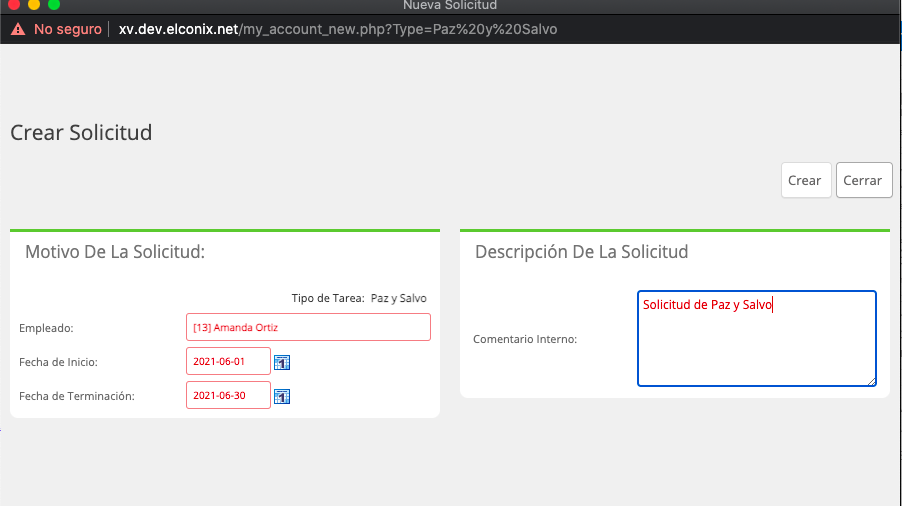Click the No seguro warning icon
Image resolution: width=902 pixels, height=506 pixels.
coord(18,29)
